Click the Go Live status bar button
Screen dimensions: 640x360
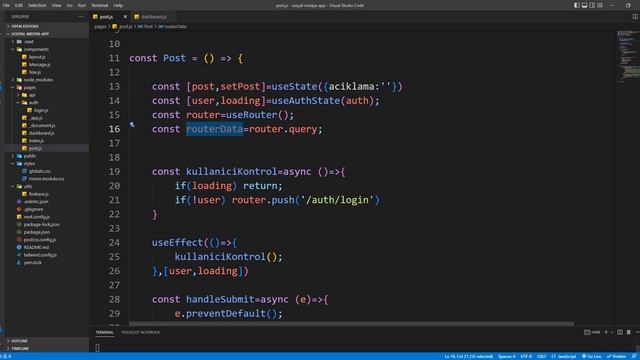[592, 356]
